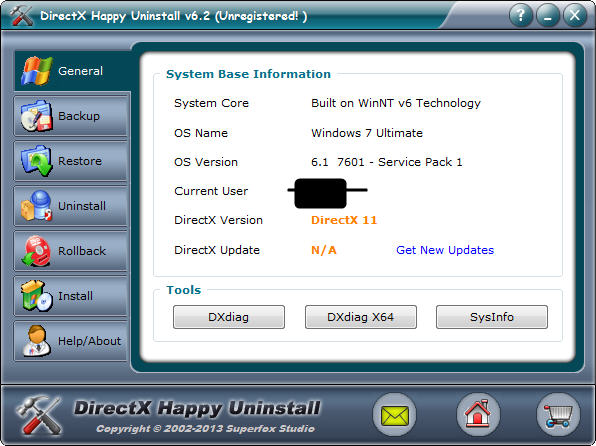596x446 pixels.
Task: Open the Help/About tab
Action: pyautogui.click(x=71, y=341)
